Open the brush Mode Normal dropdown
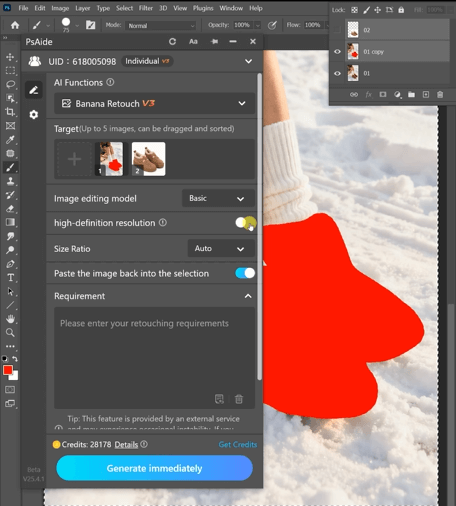This screenshot has height=506, width=456. point(161,26)
